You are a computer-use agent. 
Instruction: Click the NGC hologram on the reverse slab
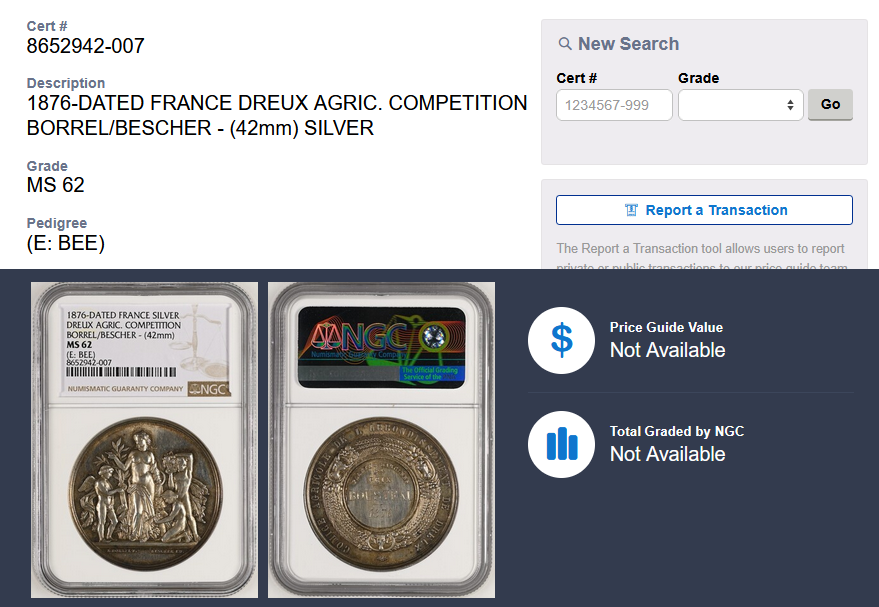tap(382, 347)
